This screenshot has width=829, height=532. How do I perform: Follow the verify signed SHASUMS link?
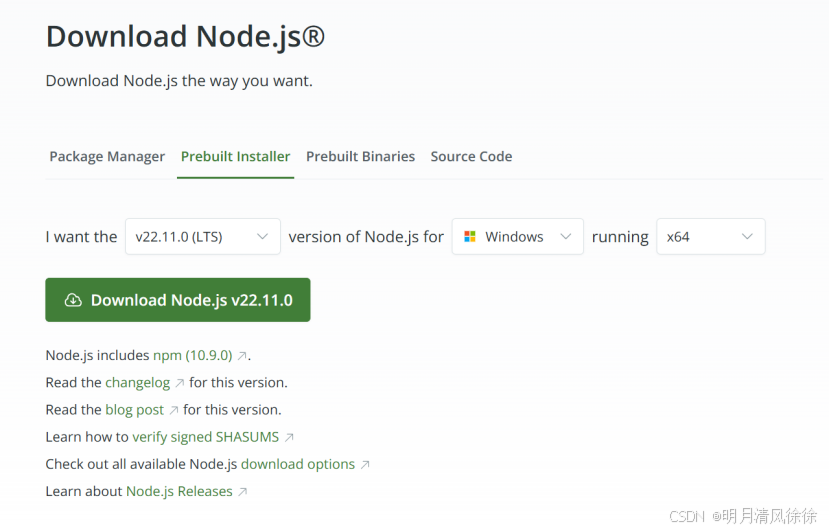[205, 437]
